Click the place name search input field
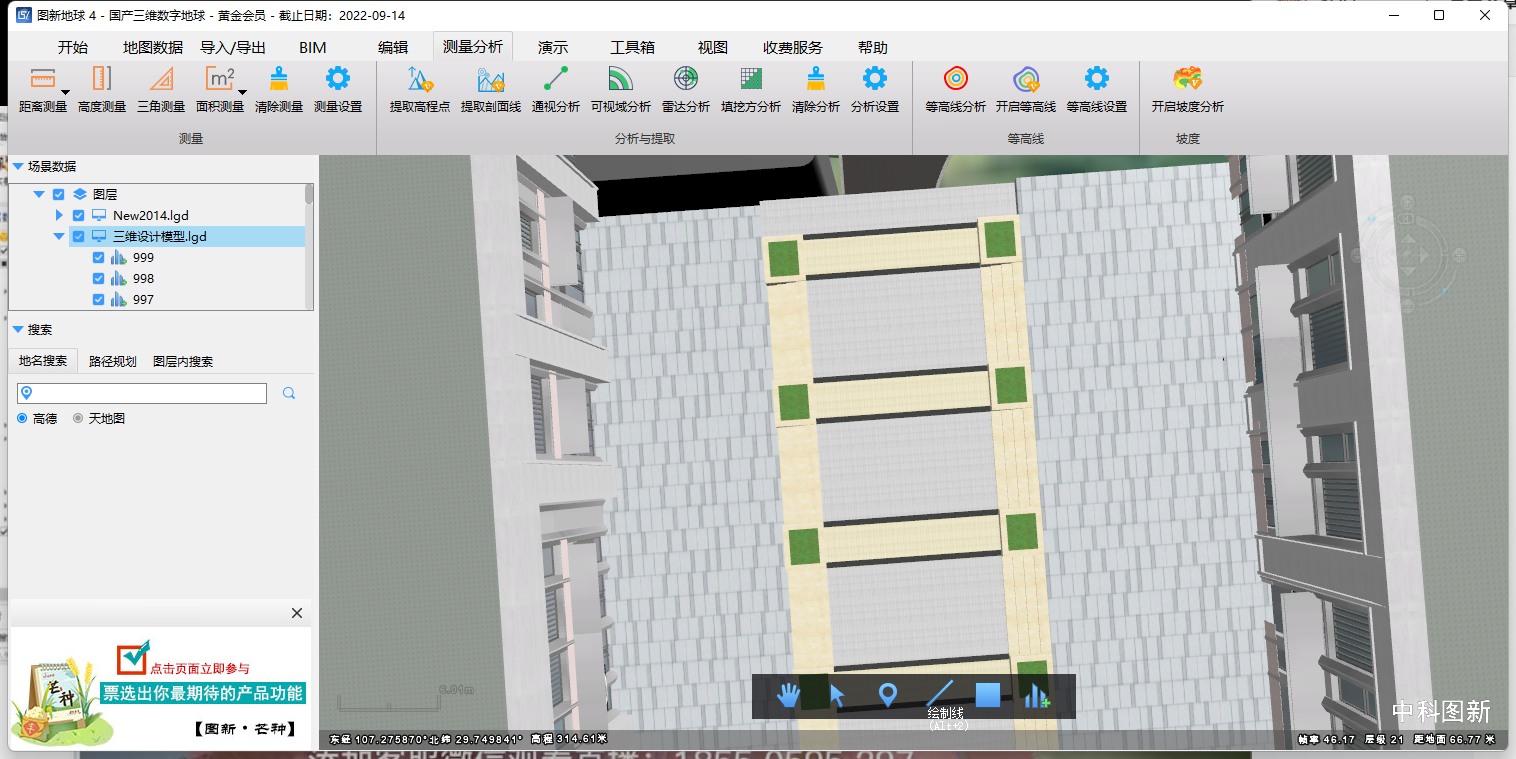This screenshot has height=759, width=1516. pyautogui.click(x=150, y=394)
